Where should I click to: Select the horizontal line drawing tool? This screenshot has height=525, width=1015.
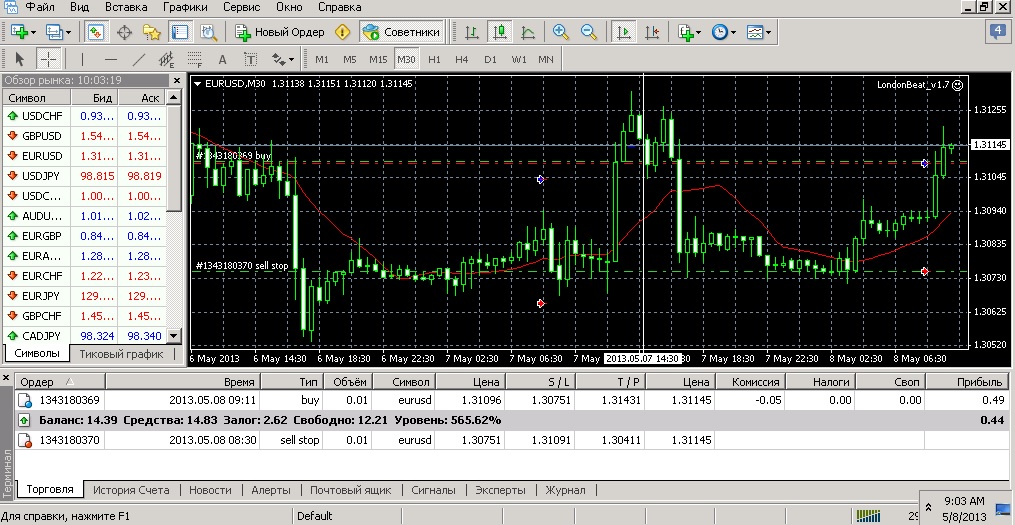tap(111, 60)
